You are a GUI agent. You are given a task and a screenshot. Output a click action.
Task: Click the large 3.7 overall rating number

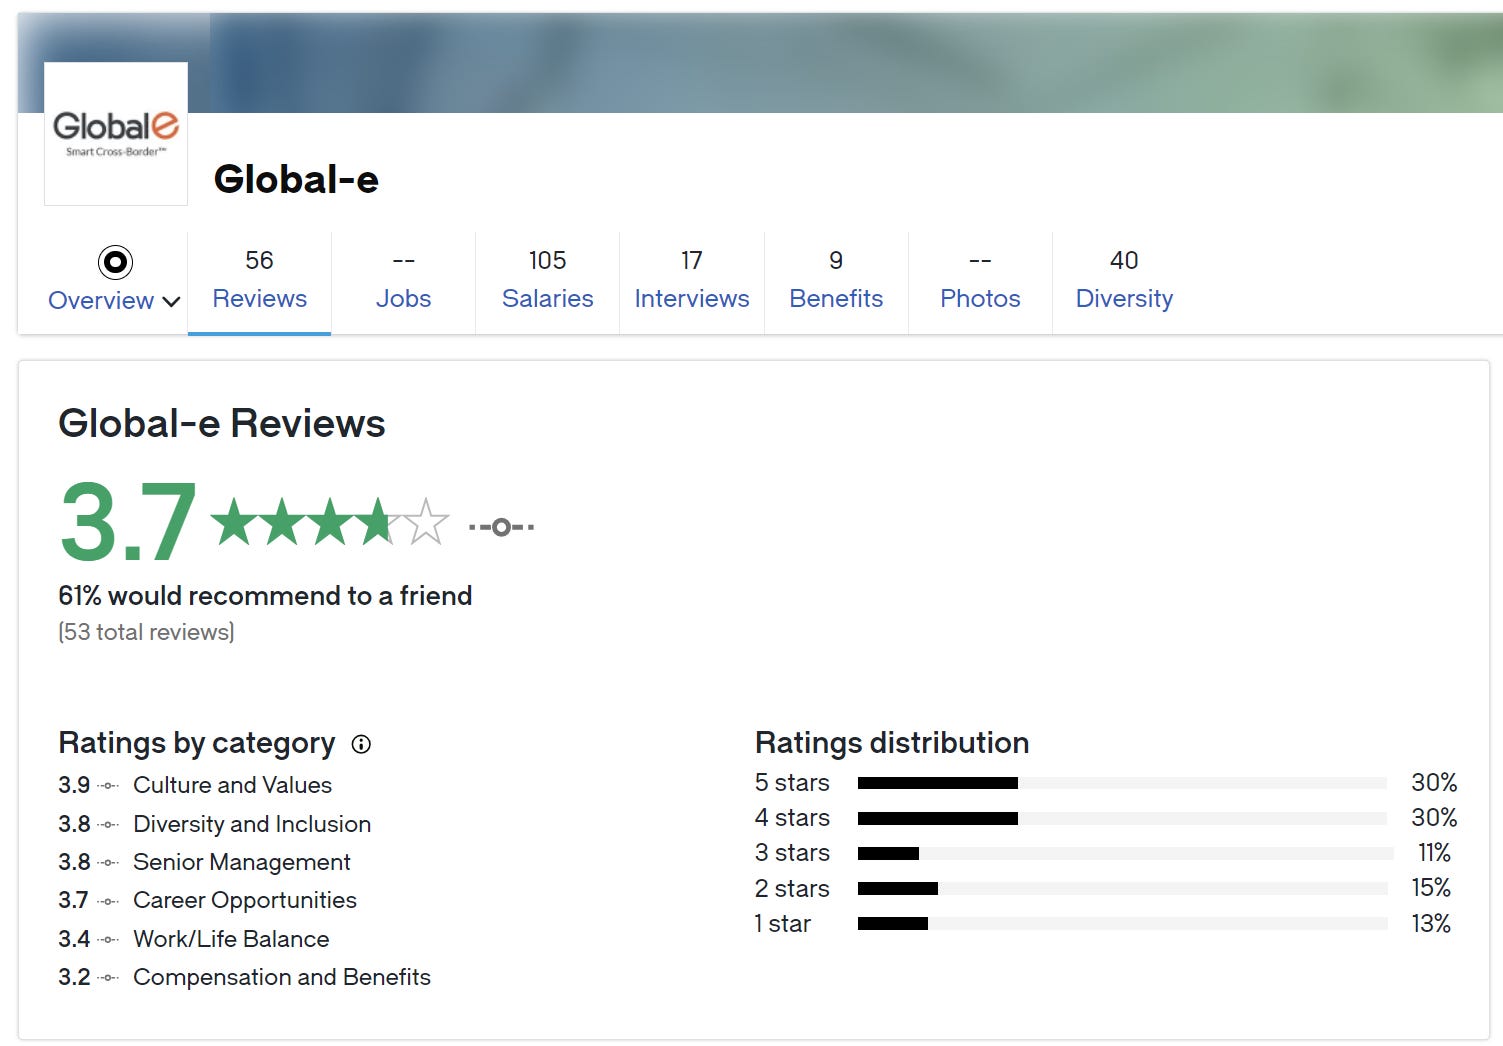[x=128, y=522]
